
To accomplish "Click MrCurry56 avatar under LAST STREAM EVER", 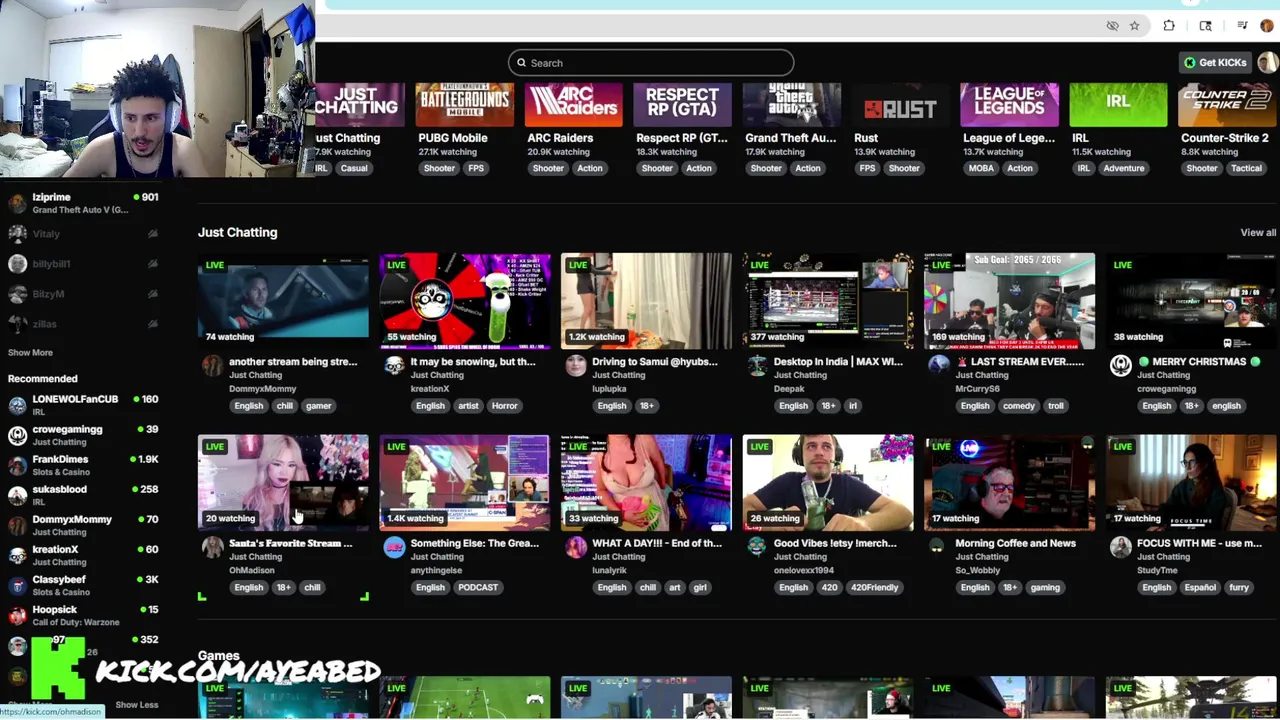I will [x=938, y=365].
